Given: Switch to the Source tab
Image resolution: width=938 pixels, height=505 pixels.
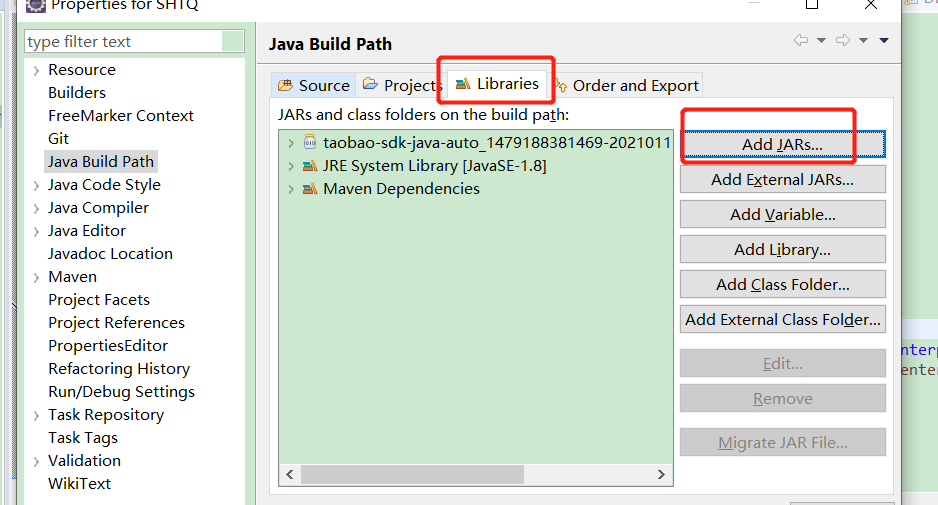Looking at the screenshot, I should coord(314,86).
